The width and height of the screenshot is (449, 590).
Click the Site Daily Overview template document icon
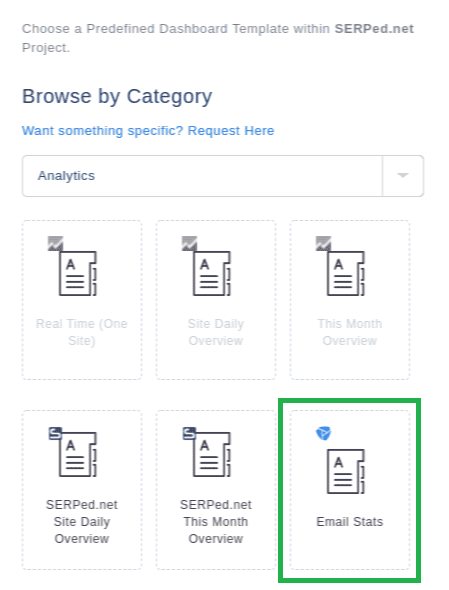212,273
